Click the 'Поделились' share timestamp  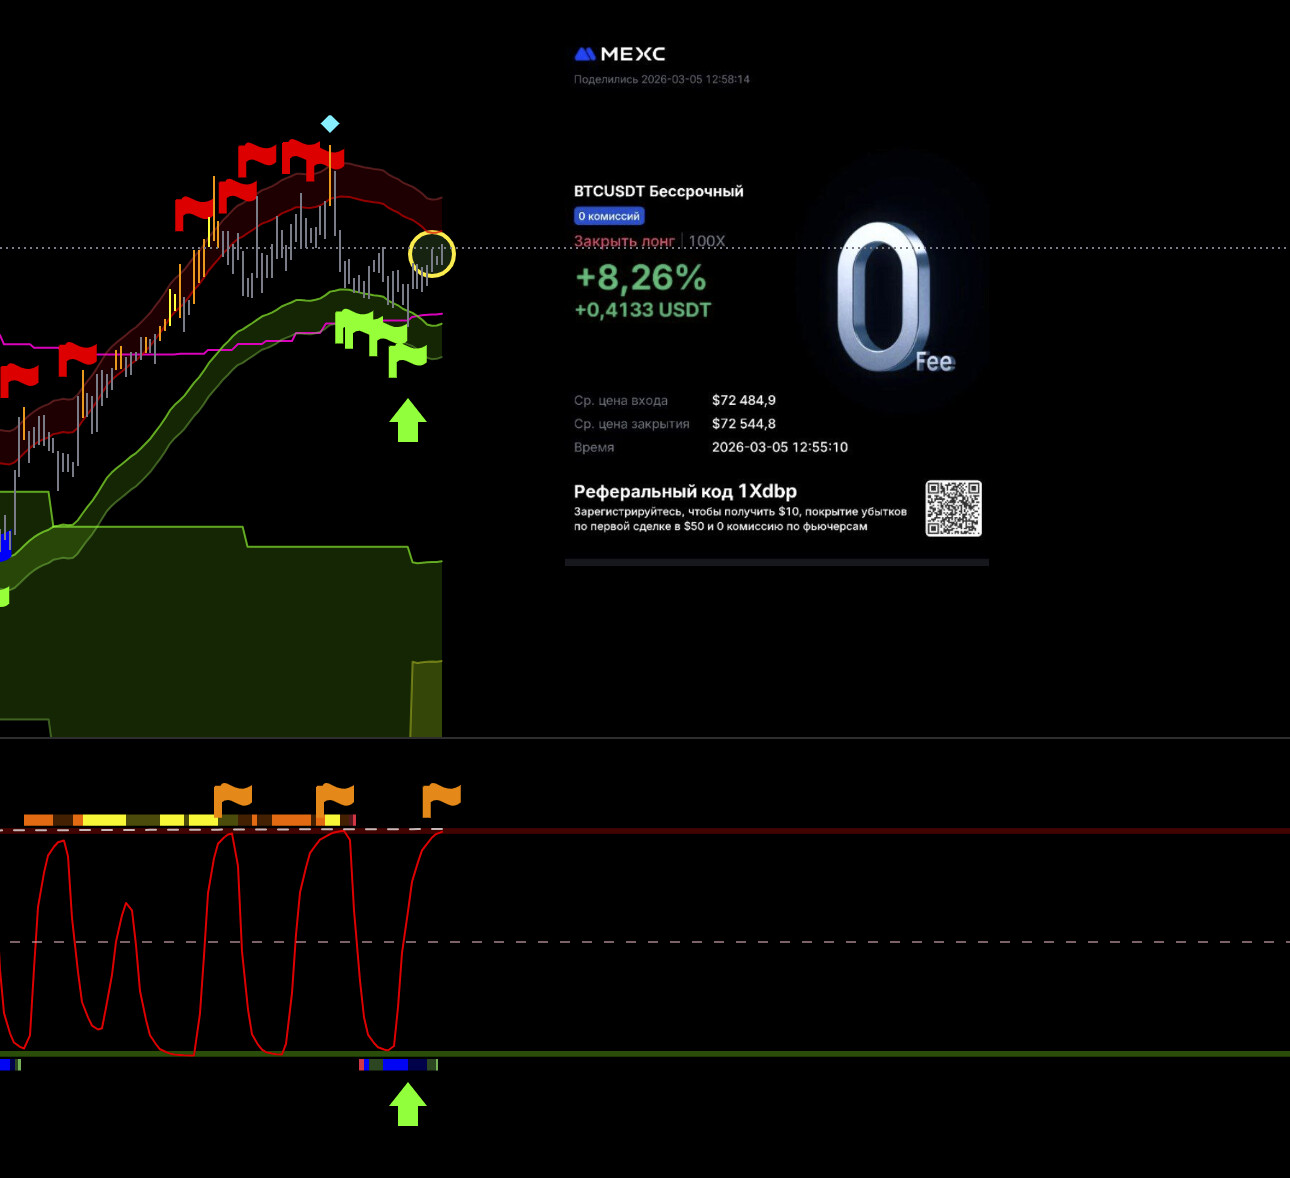(x=661, y=79)
